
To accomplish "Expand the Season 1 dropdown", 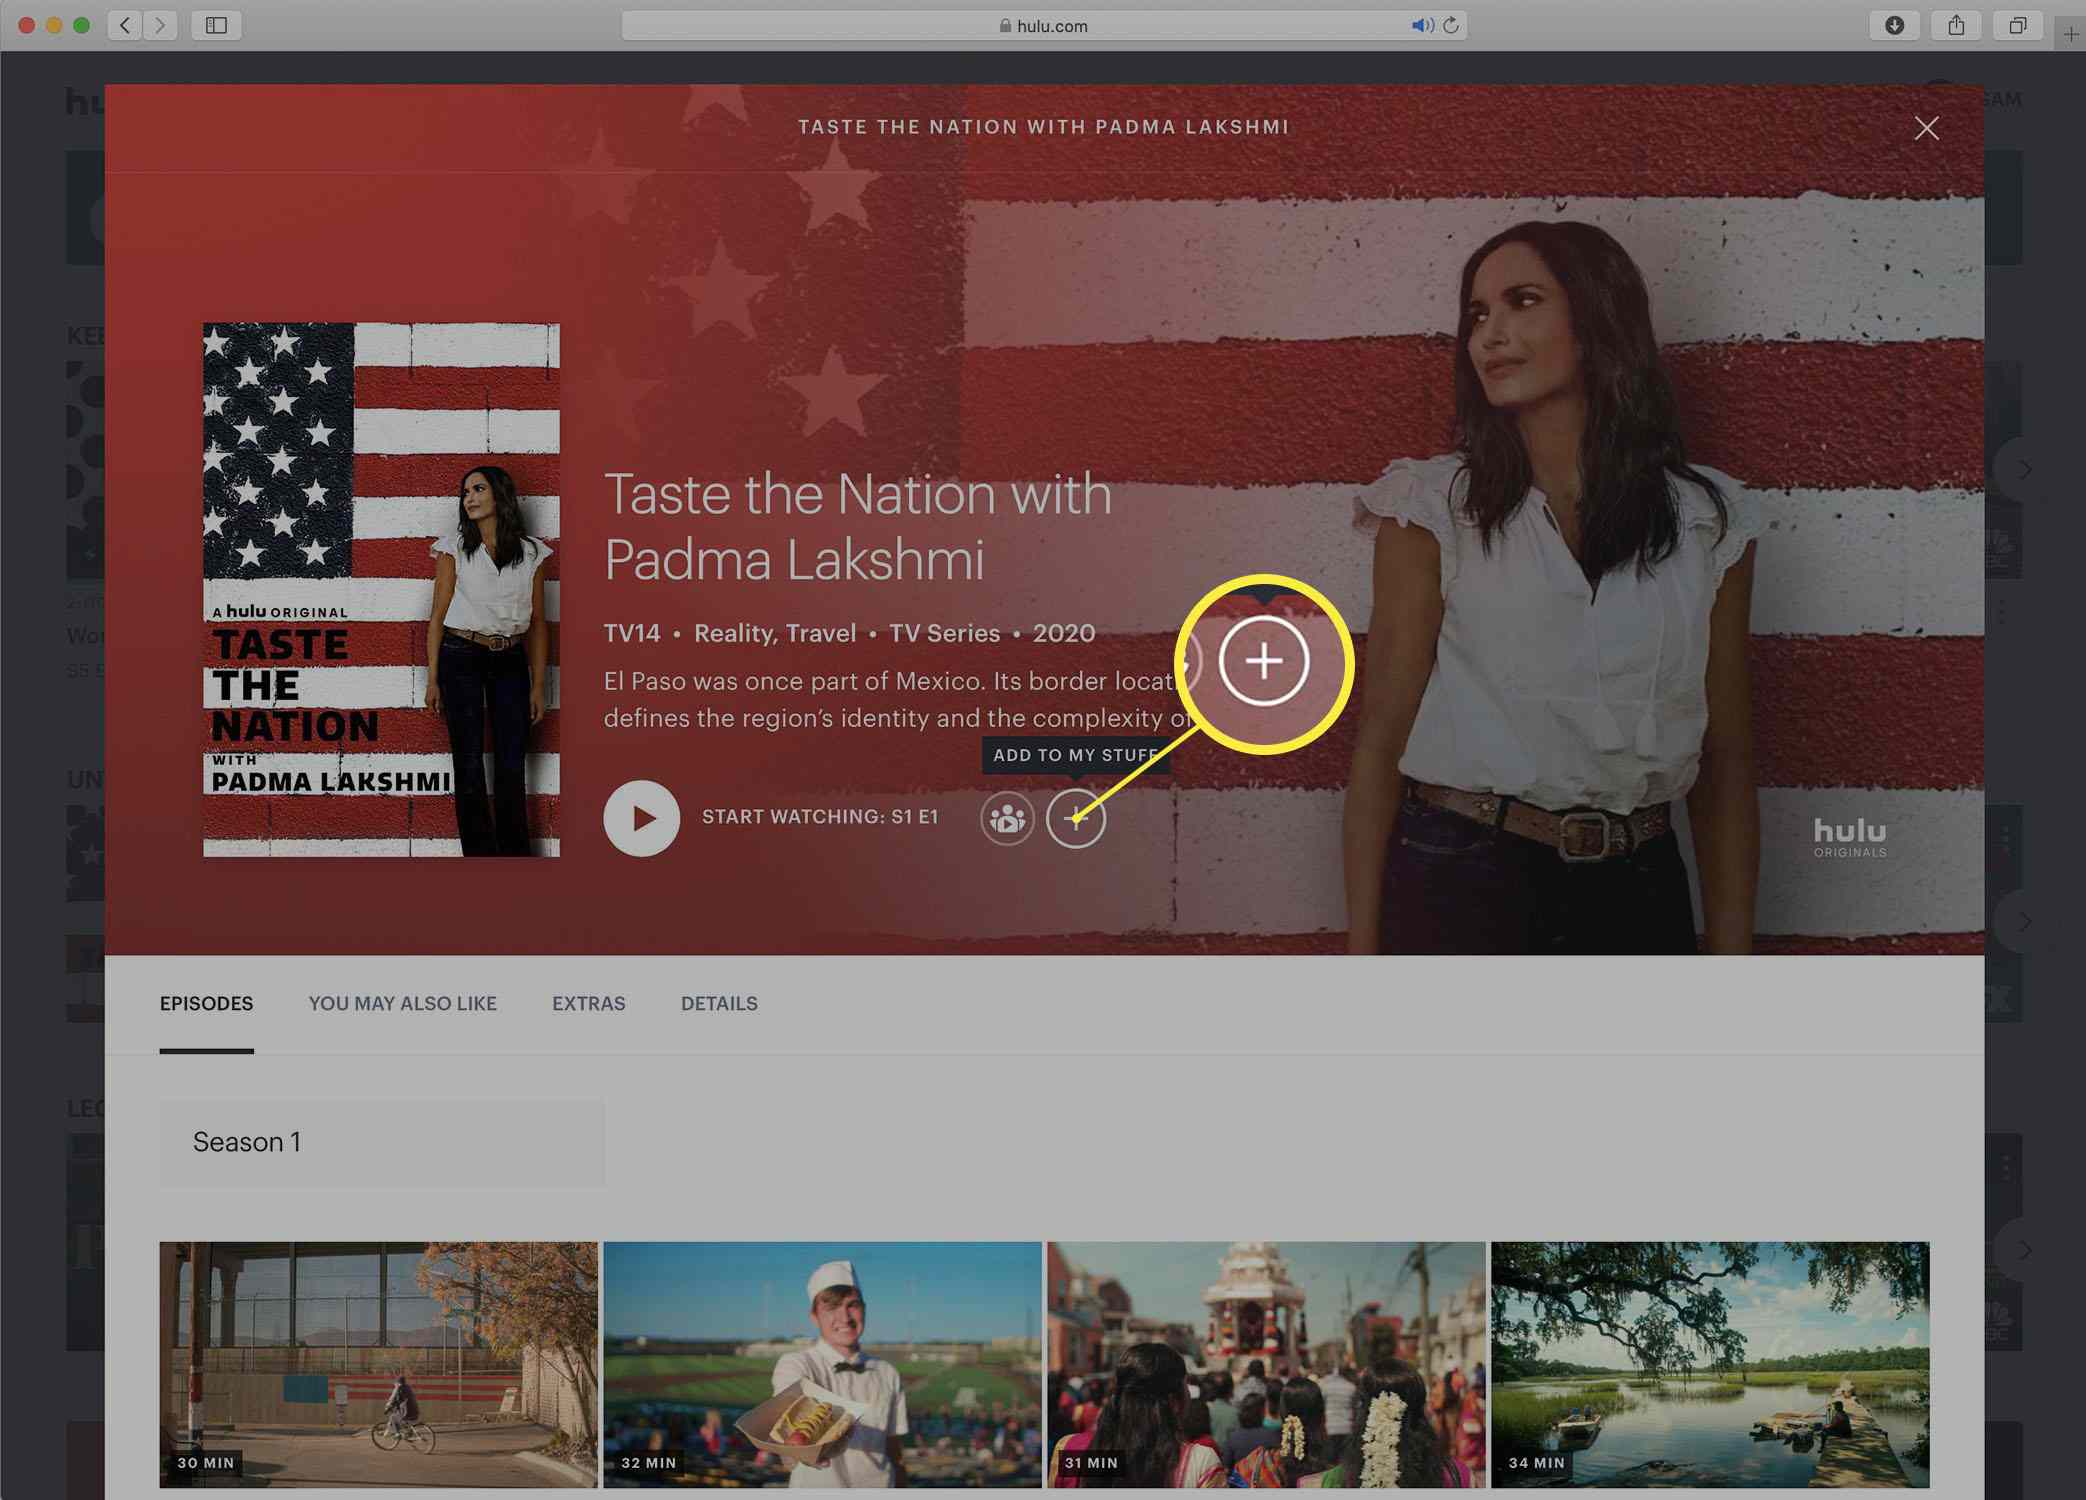I will click(x=382, y=1142).
